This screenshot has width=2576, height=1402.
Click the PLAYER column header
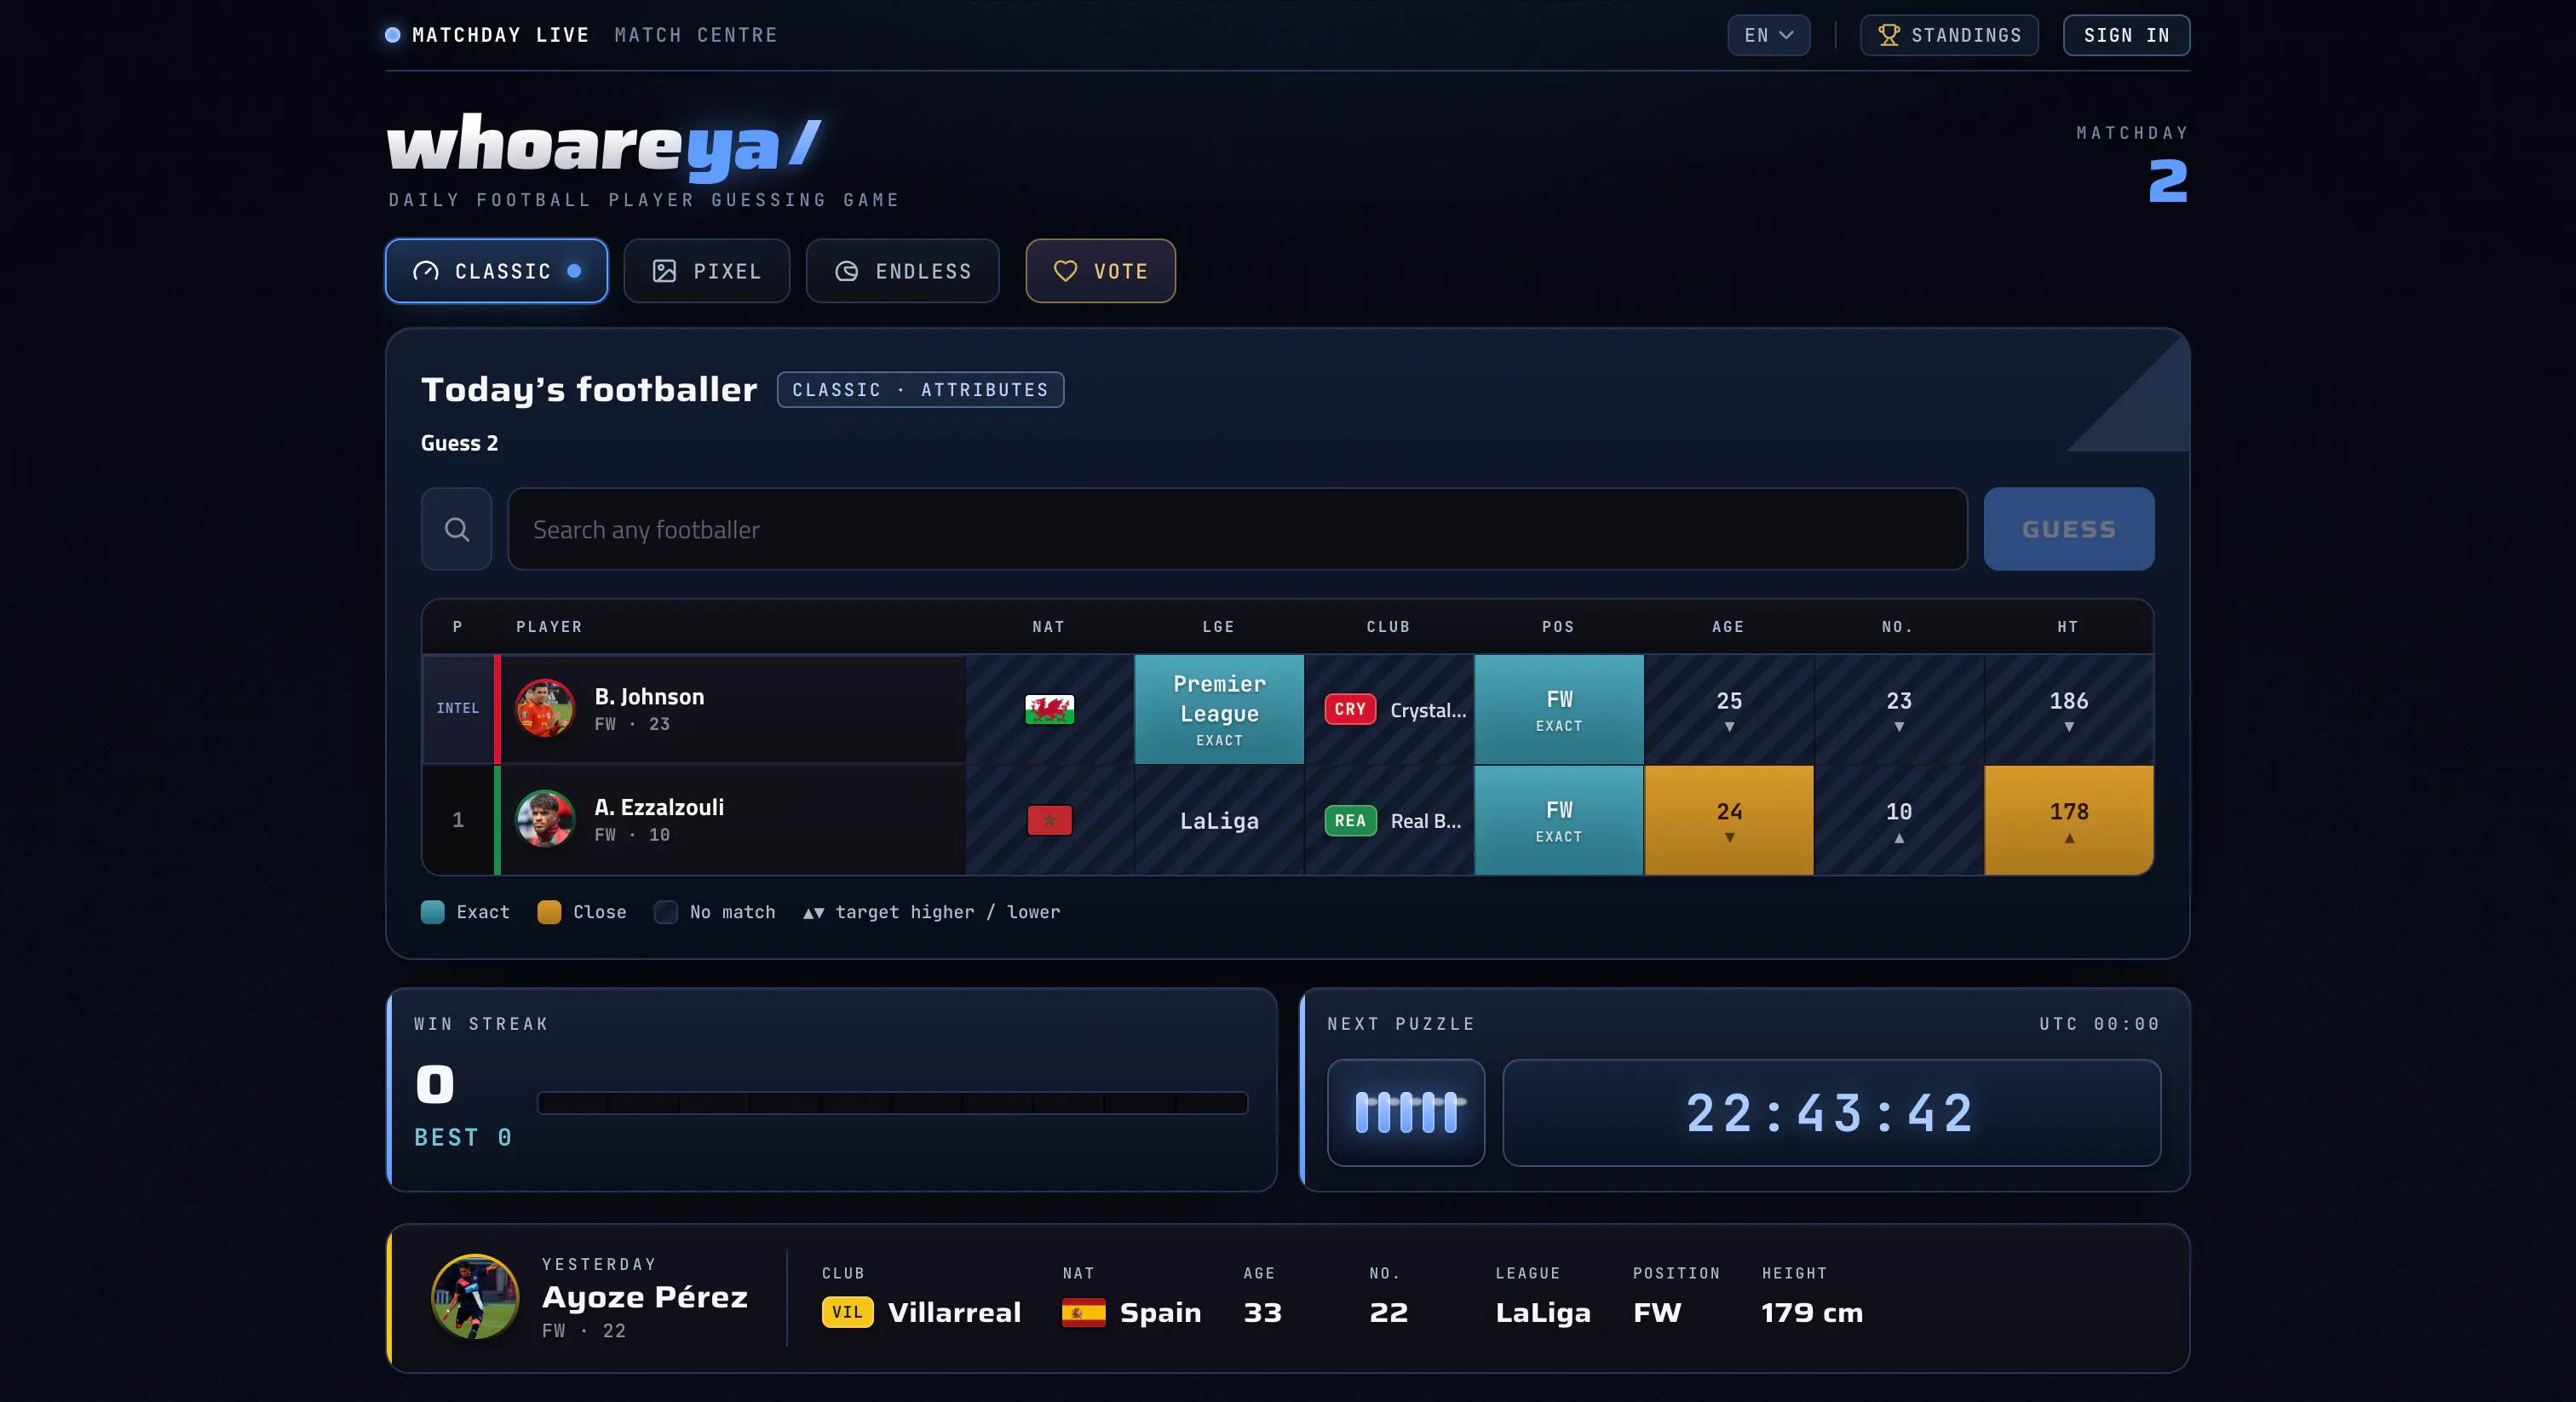[x=549, y=627]
